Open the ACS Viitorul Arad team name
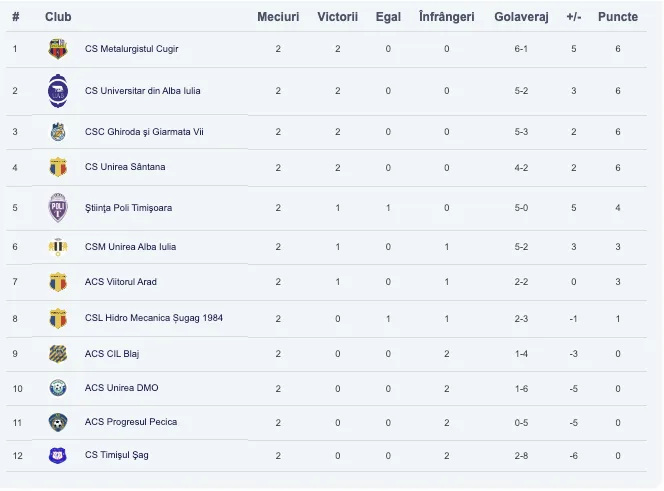 [121, 282]
